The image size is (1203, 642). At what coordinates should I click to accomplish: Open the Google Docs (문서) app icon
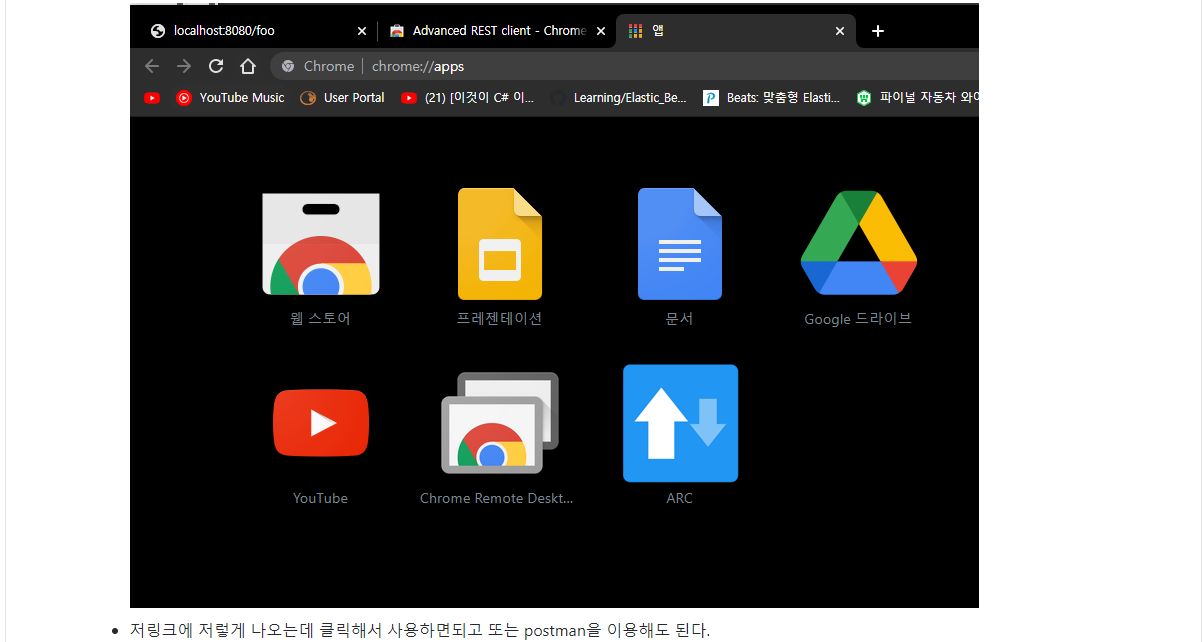(680, 244)
